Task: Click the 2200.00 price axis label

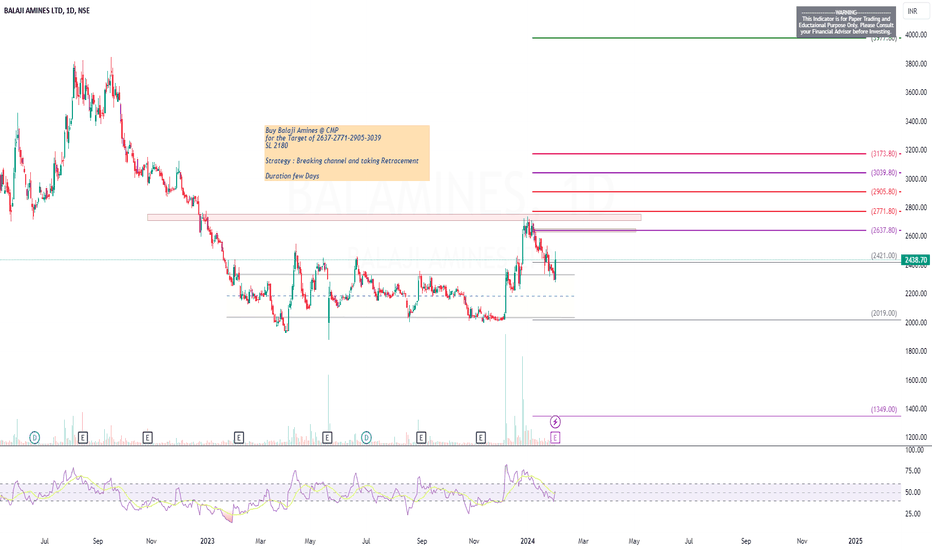Action: click(x=916, y=294)
